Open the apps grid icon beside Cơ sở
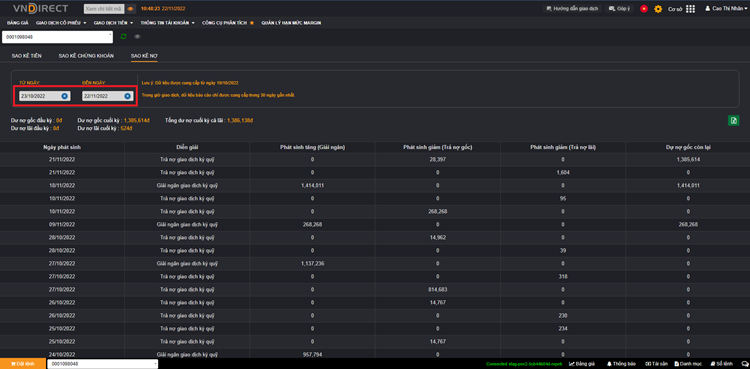The width and height of the screenshot is (750, 369). pyautogui.click(x=690, y=9)
